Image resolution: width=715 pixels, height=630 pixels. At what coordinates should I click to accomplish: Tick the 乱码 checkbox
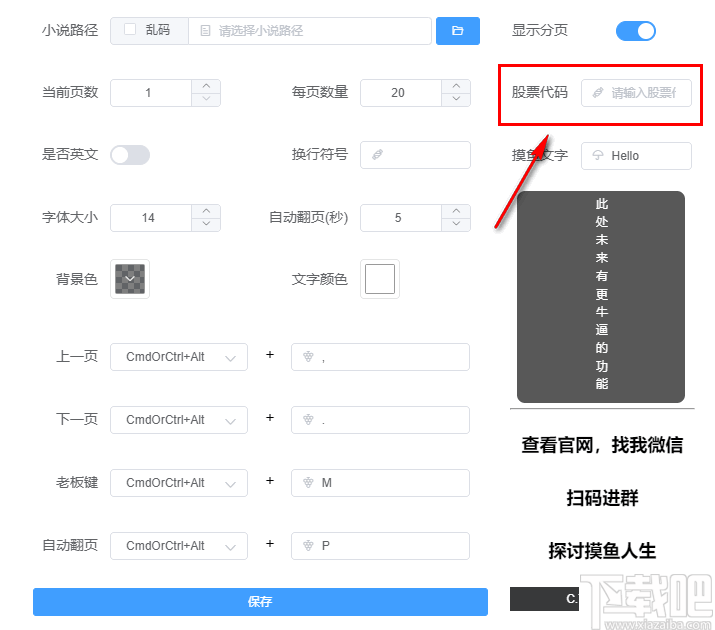click(x=130, y=30)
